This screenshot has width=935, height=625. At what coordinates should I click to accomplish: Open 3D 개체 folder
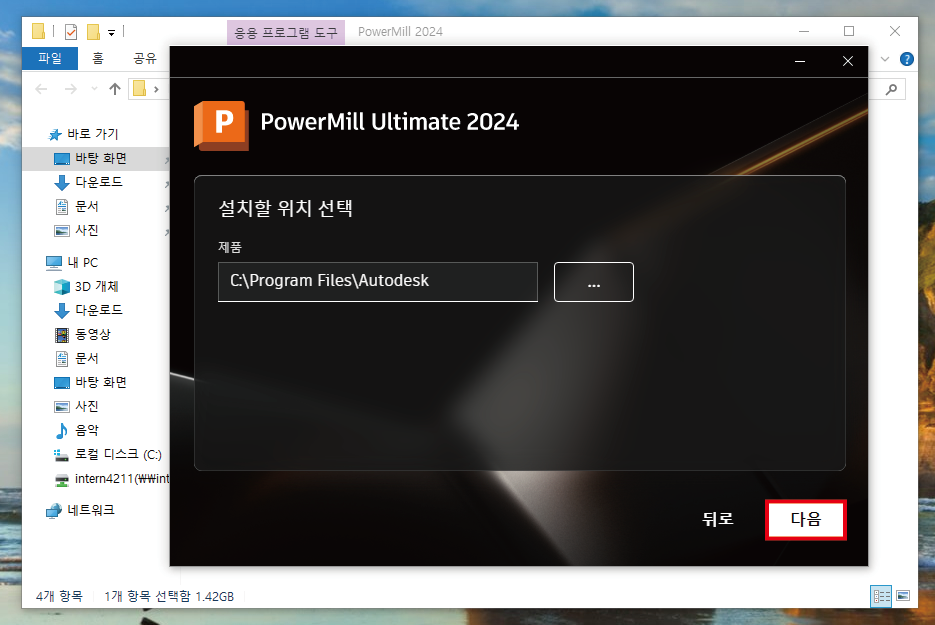coord(97,286)
